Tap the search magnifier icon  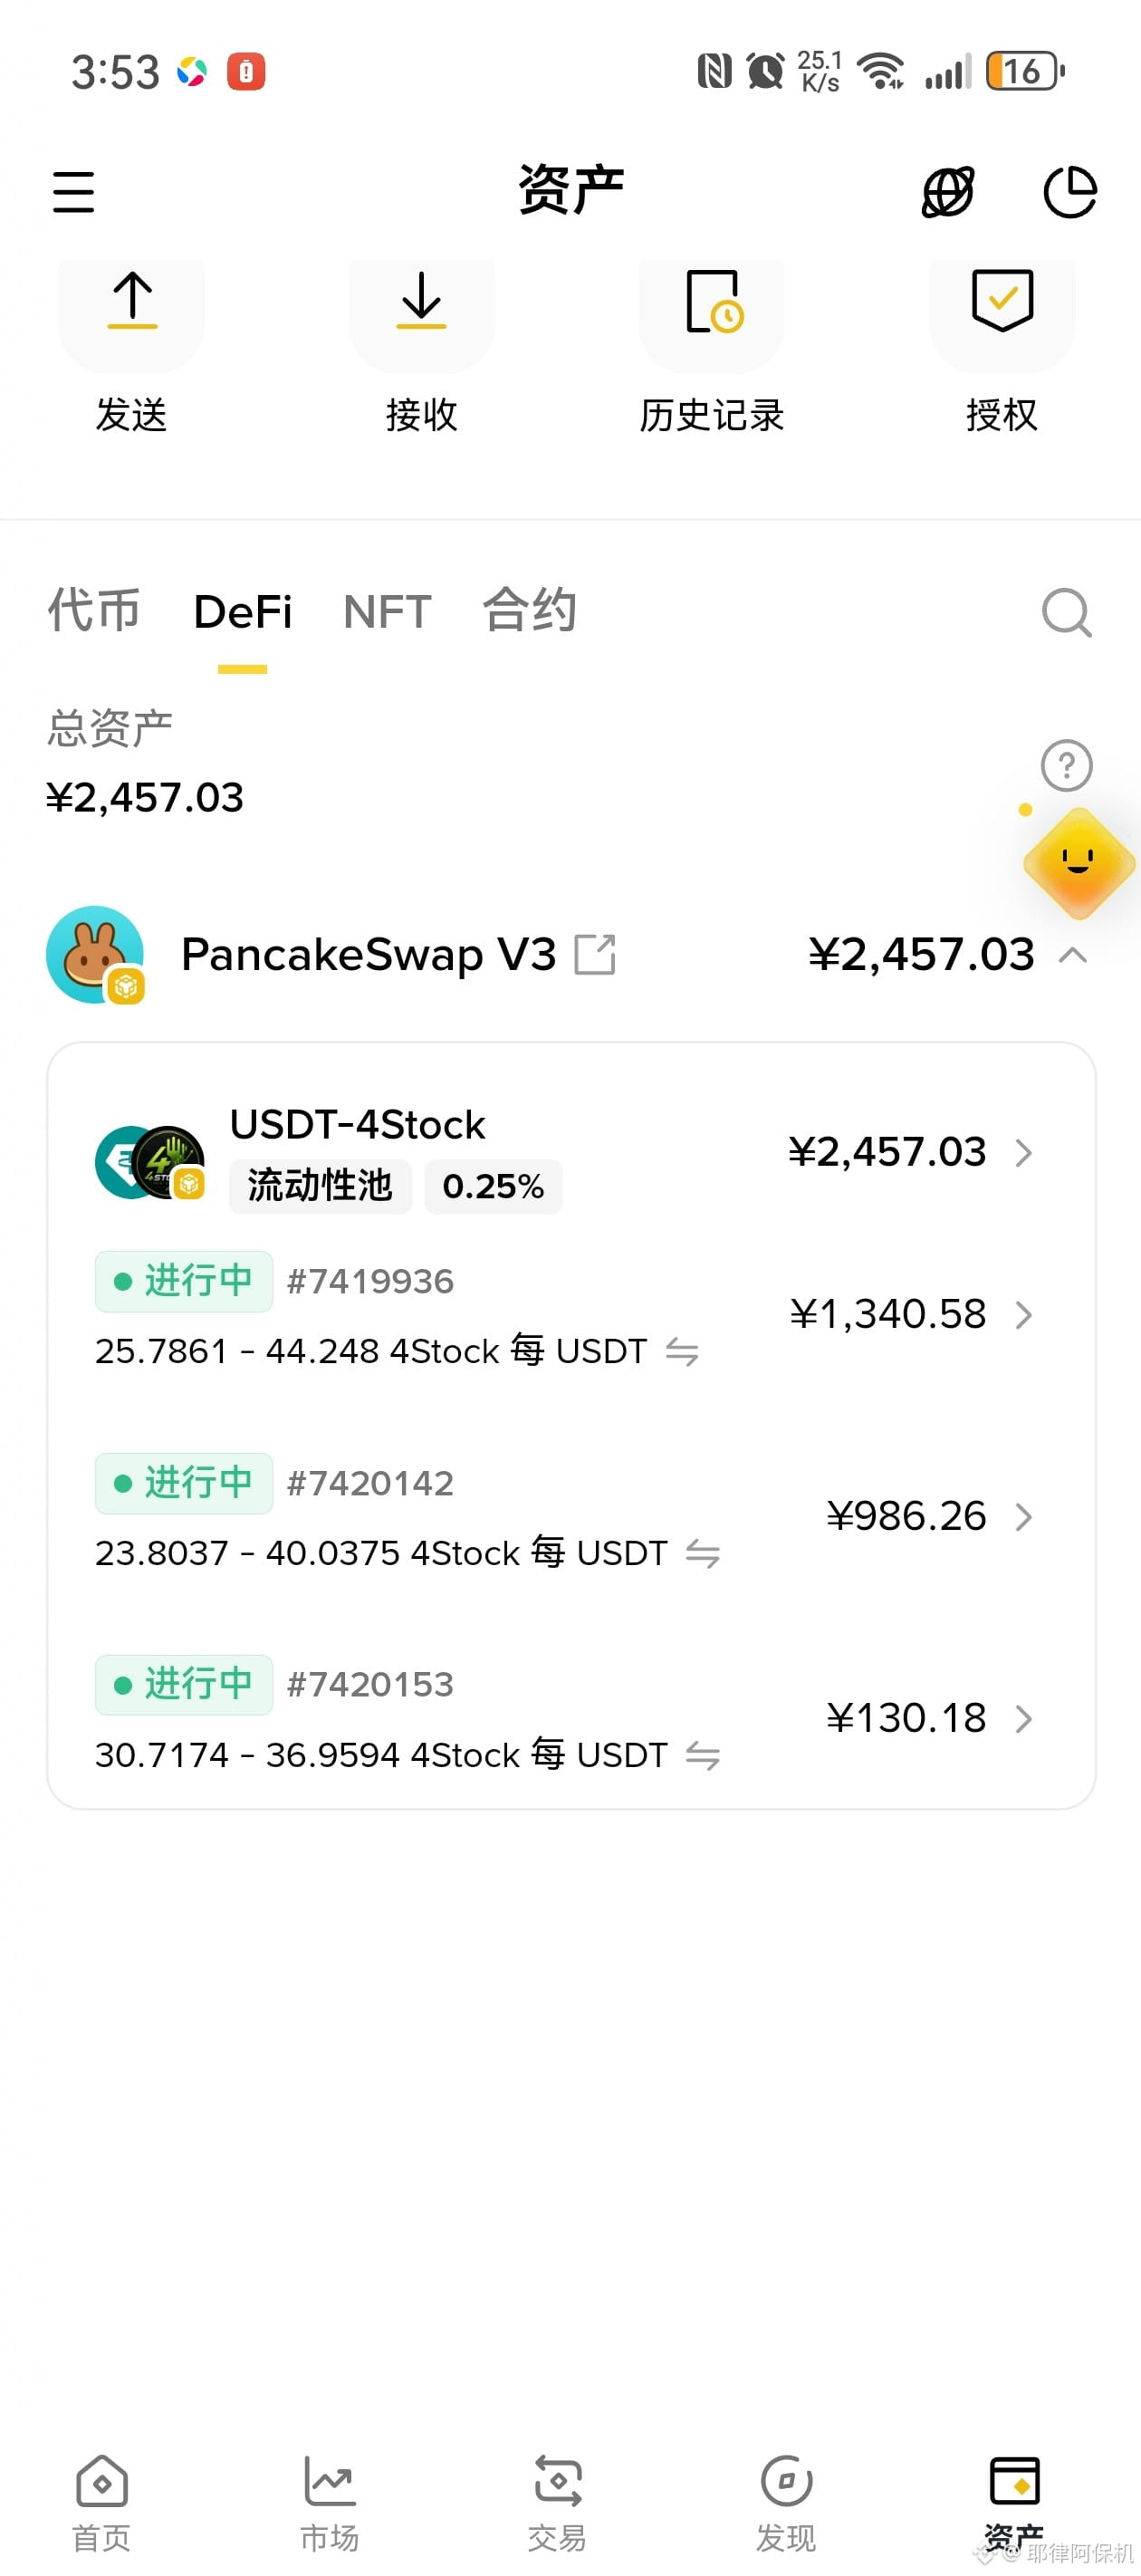(1066, 611)
